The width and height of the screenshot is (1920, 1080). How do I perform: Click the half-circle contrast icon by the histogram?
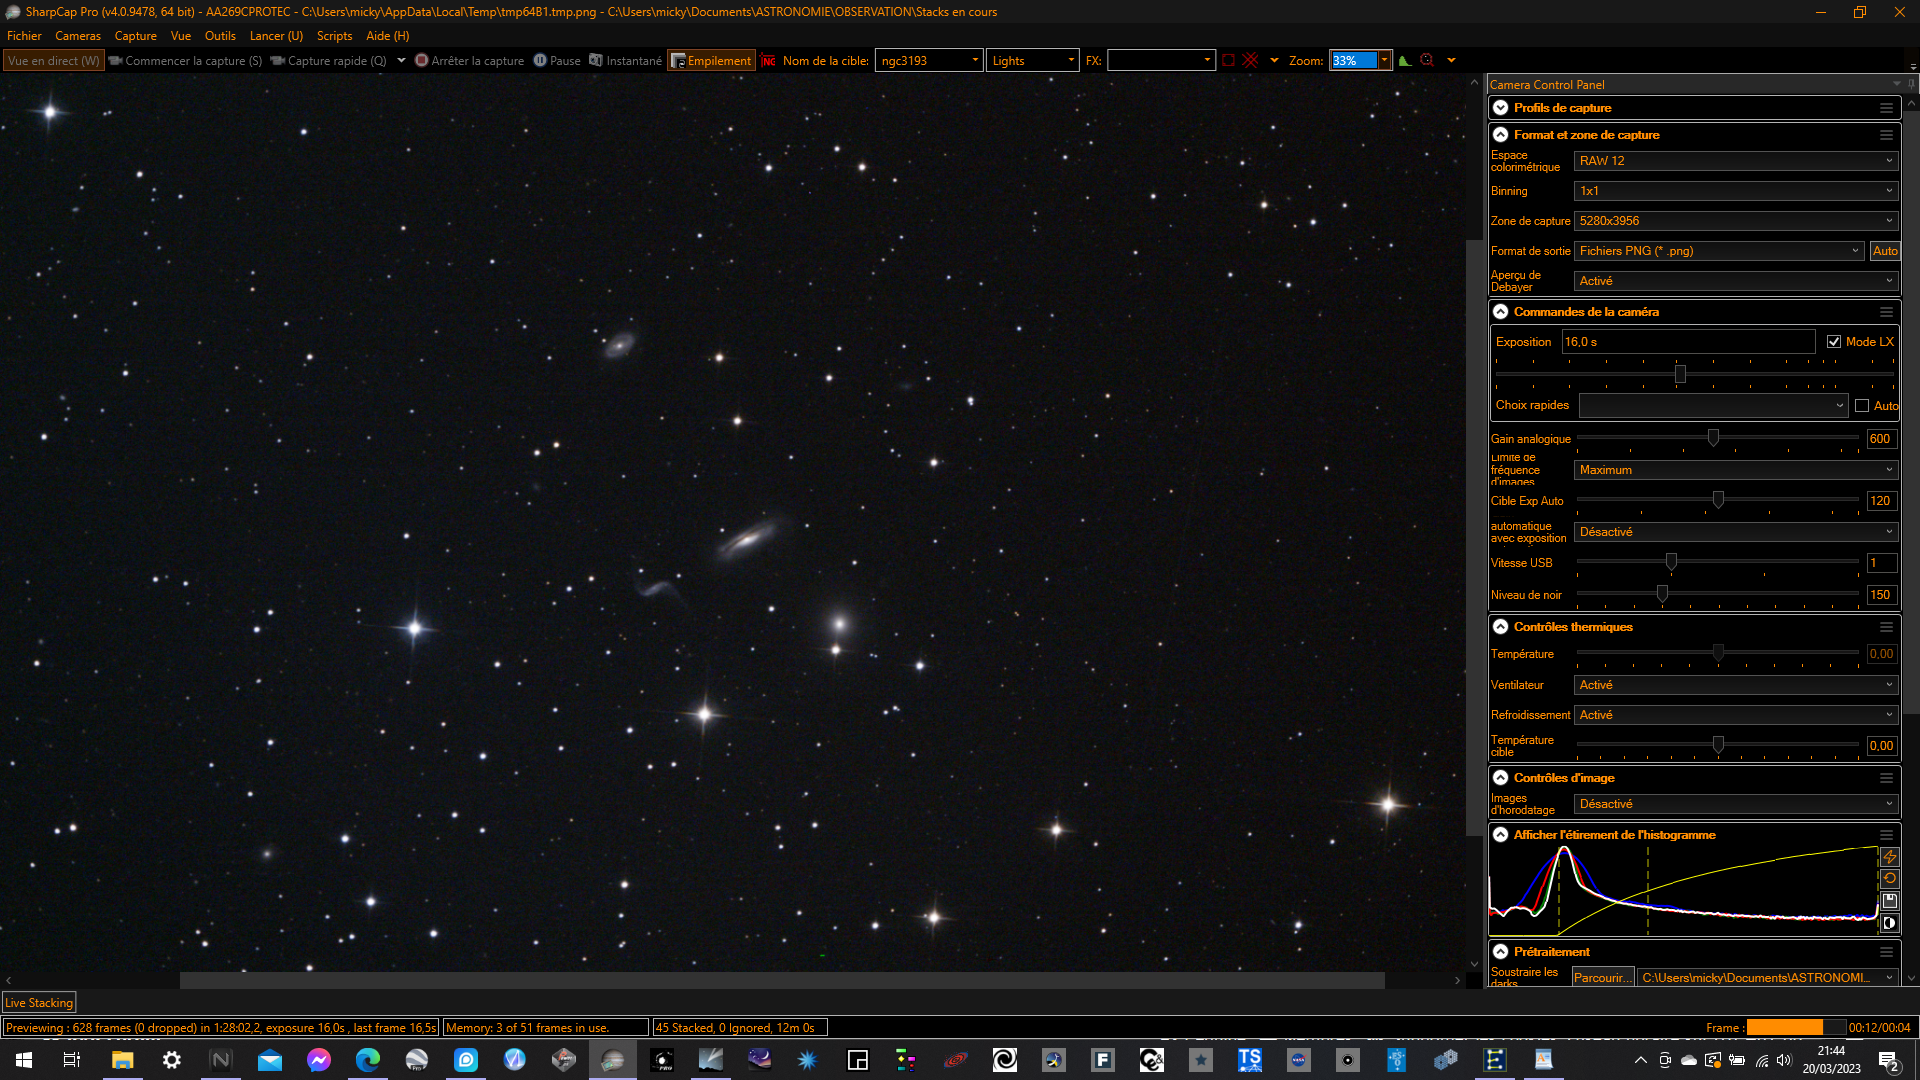pos(1889,923)
